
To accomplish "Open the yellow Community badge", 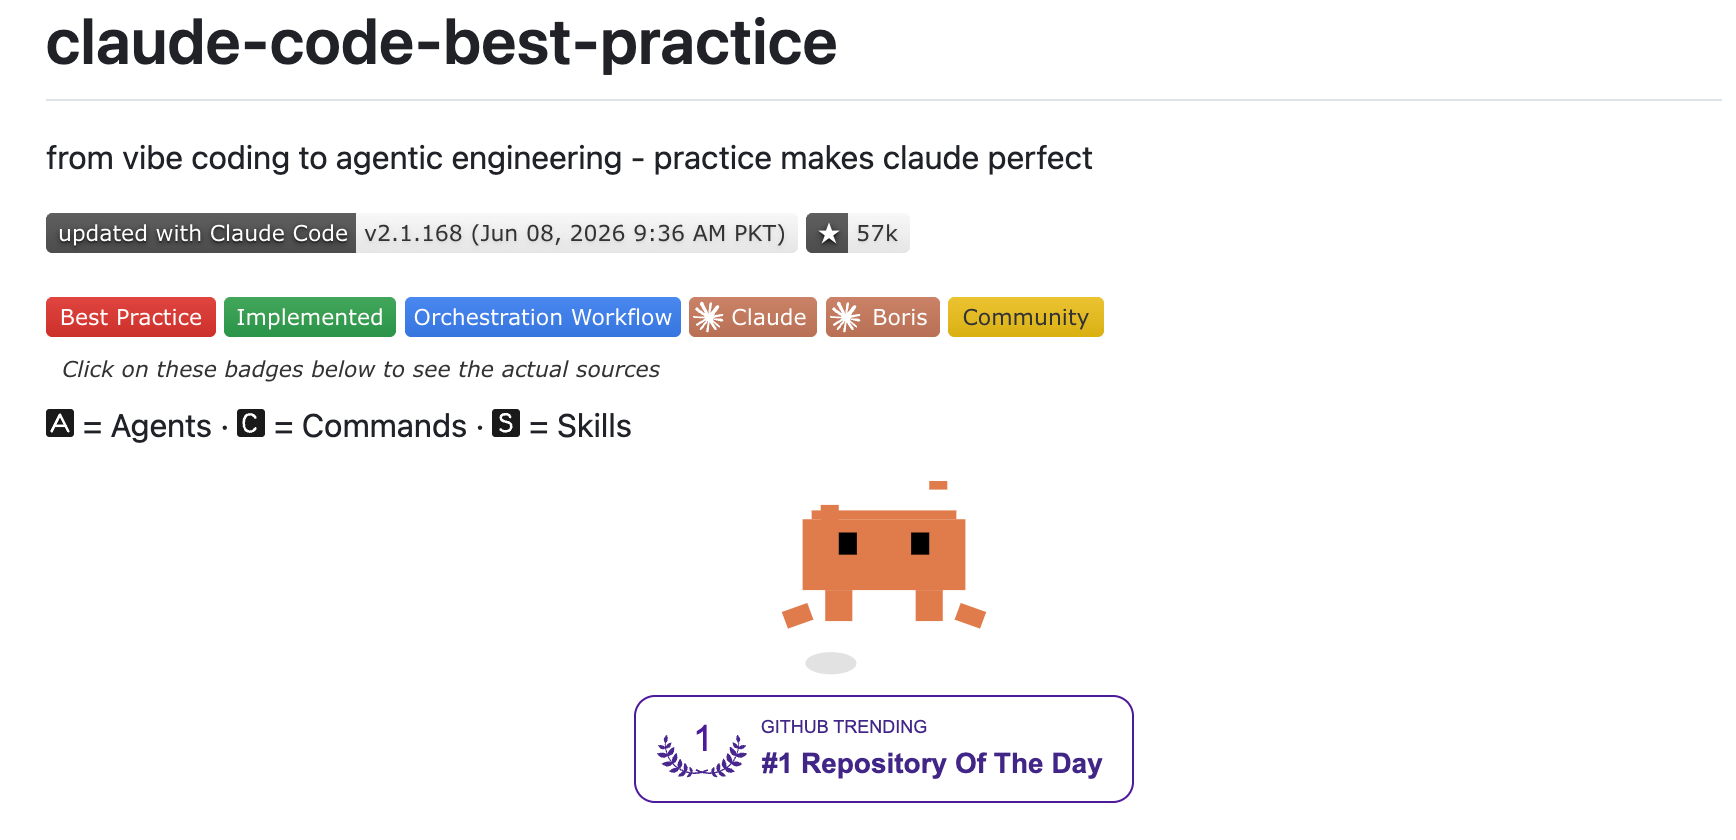I will point(1026,317).
